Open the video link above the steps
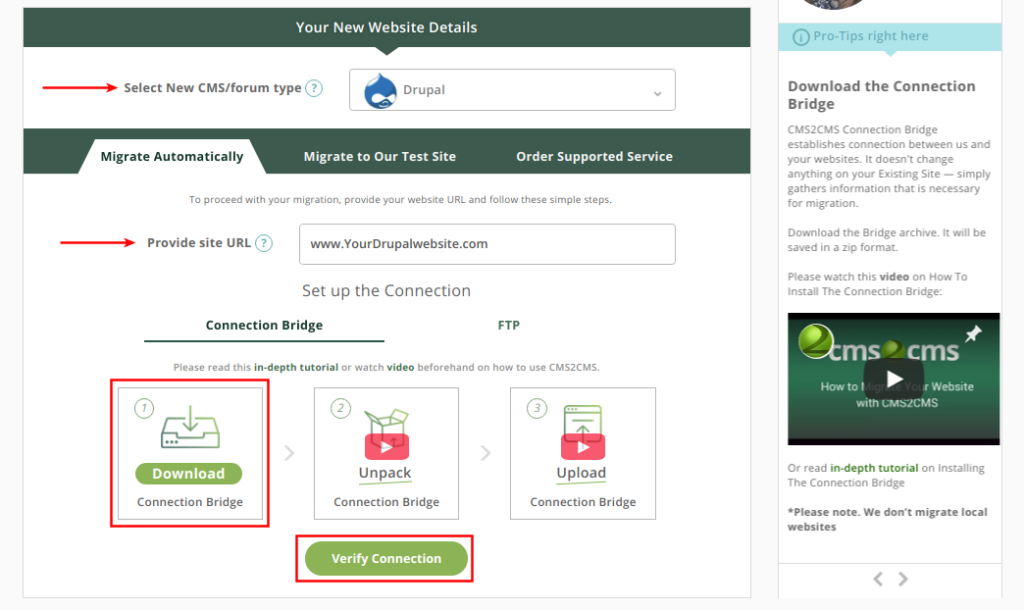This screenshot has height=610, width=1024. tap(400, 367)
